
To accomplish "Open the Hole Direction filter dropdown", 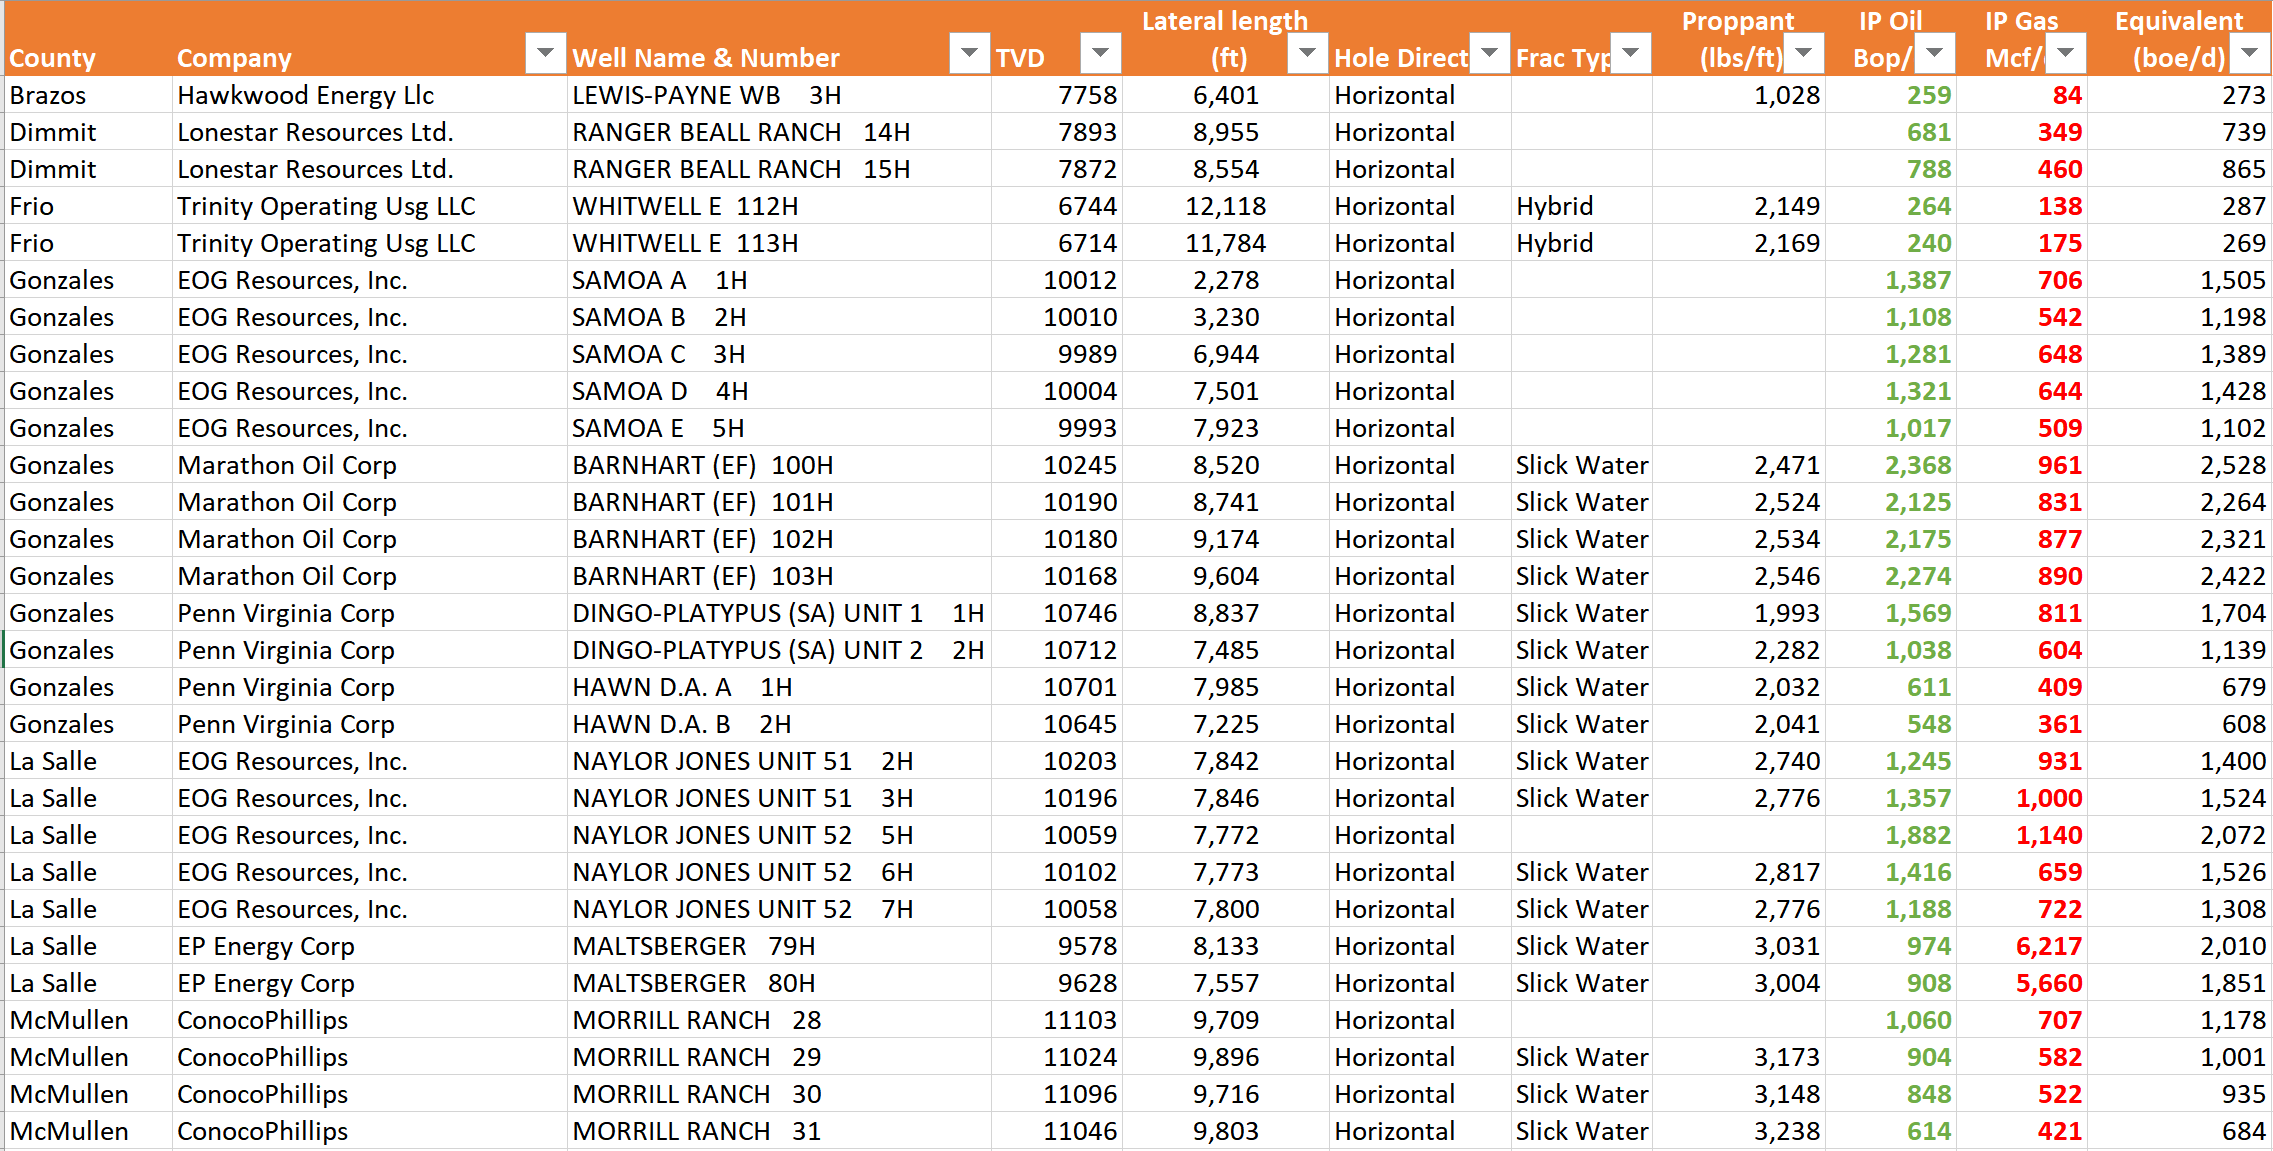I will (1489, 53).
